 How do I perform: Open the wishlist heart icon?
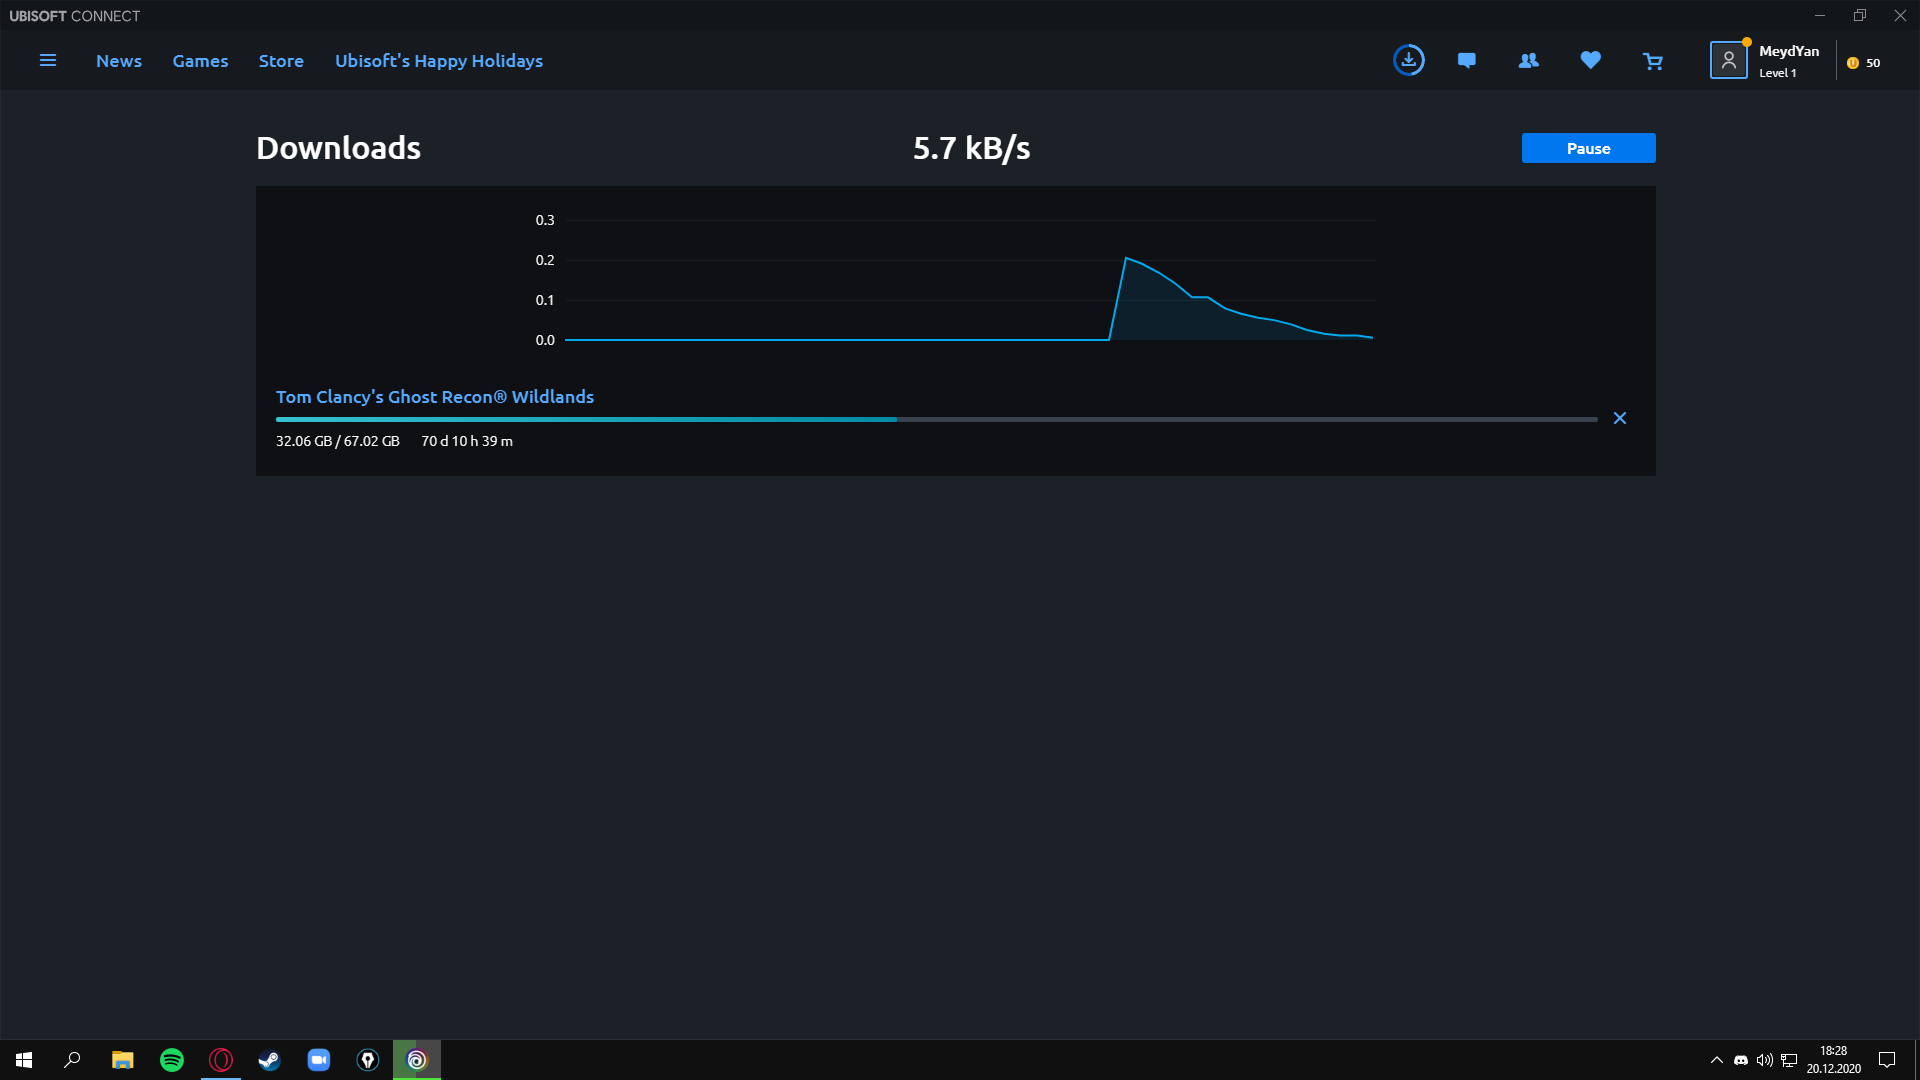(x=1590, y=61)
